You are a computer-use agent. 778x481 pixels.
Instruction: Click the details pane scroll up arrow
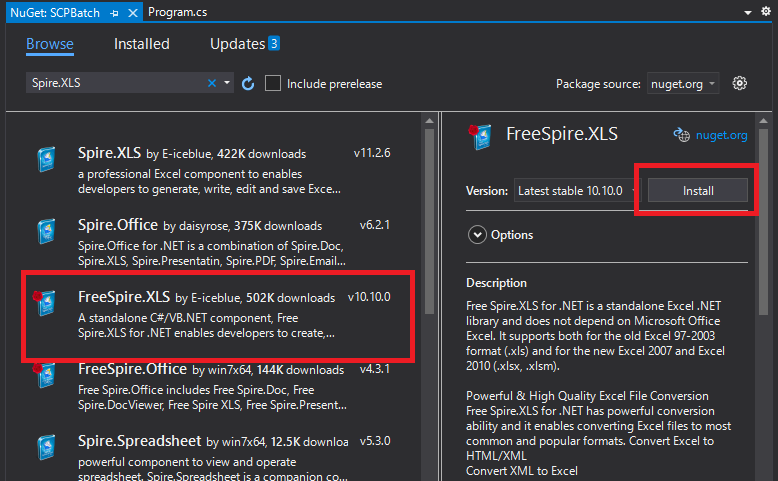point(764,121)
